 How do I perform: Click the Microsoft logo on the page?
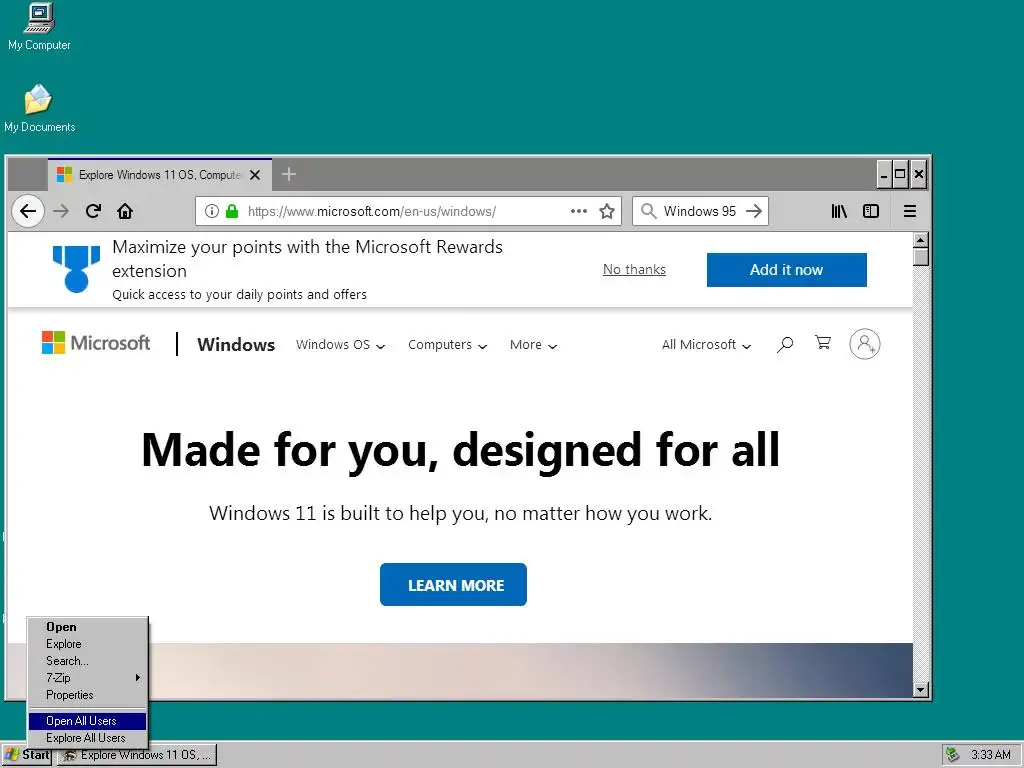click(x=96, y=343)
